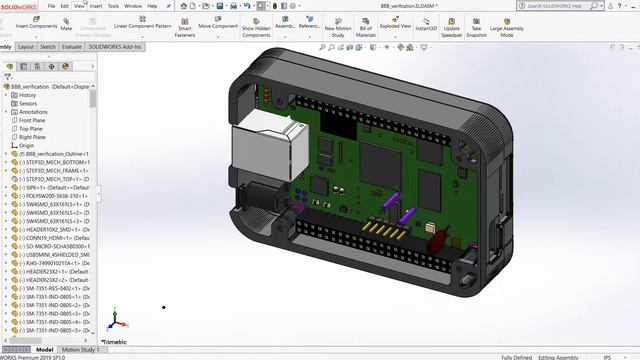Expand Insert Components dropdown arrow
The width and height of the screenshot is (640, 360).
pos(36,37)
